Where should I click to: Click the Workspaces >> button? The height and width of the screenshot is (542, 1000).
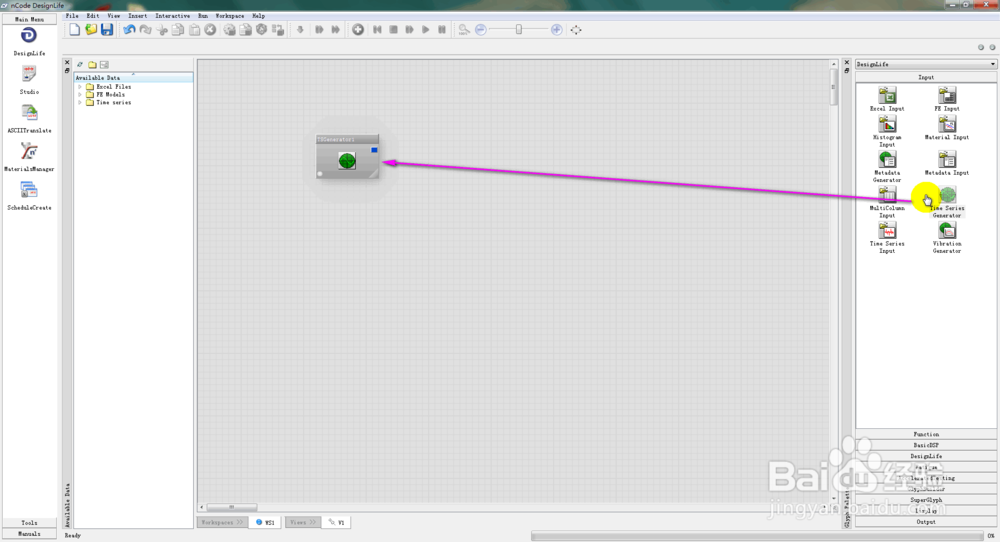222,522
